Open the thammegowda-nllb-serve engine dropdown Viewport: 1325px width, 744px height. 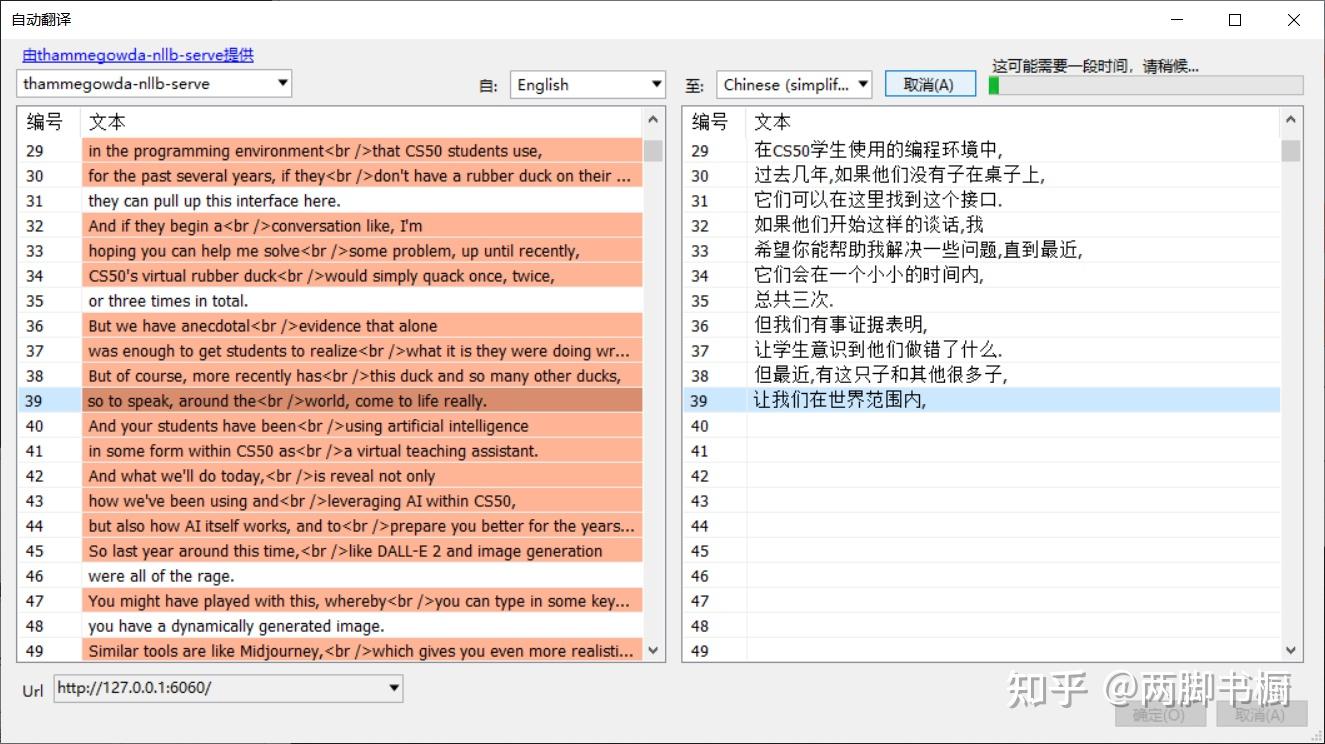(154, 84)
